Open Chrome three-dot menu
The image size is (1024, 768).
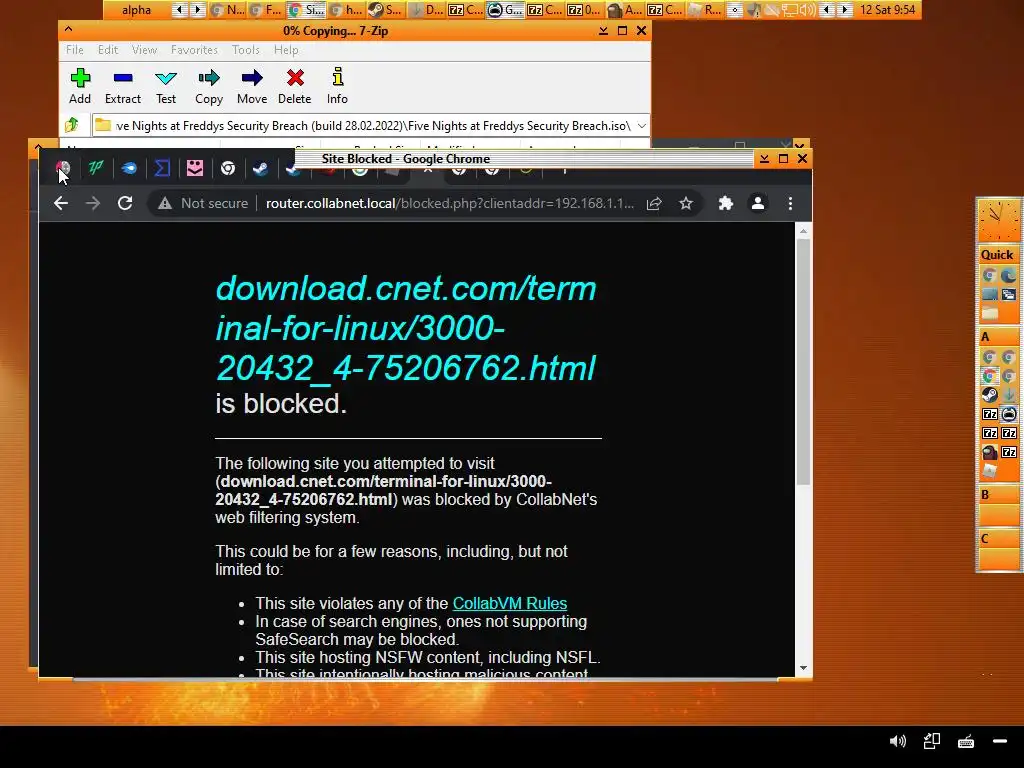(x=790, y=203)
